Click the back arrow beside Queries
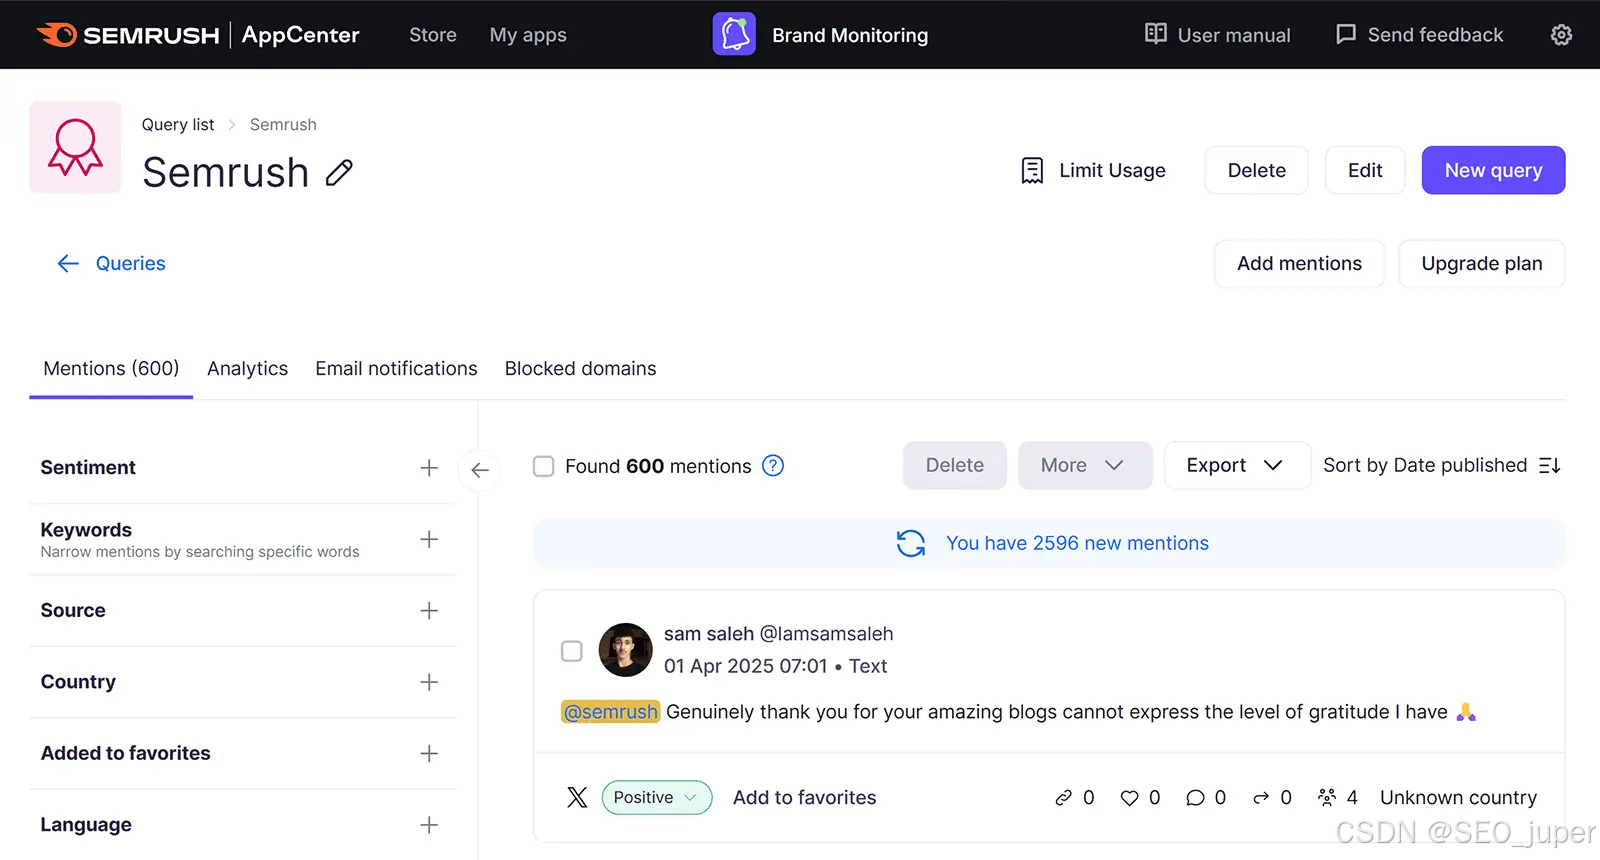 pyautogui.click(x=68, y=263)
